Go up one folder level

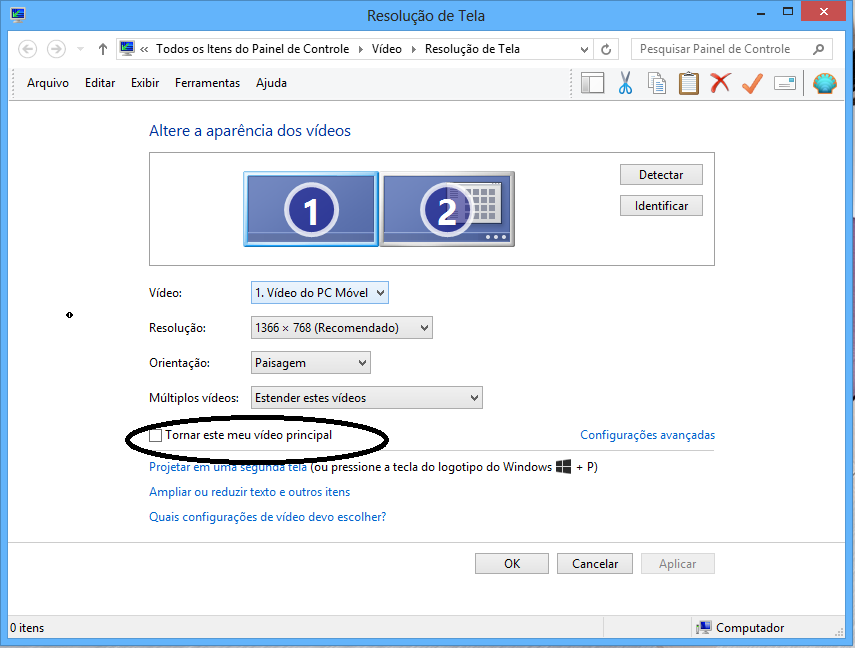pos(103,49)
